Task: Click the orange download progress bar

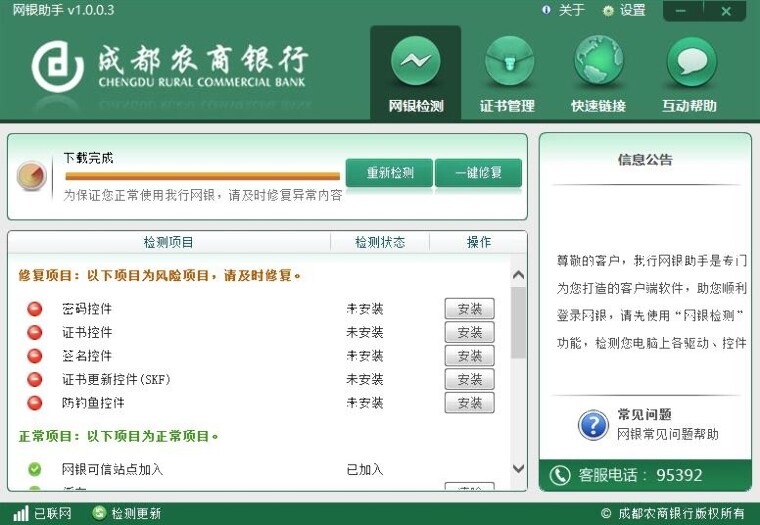Action: (x=203, y=176)
